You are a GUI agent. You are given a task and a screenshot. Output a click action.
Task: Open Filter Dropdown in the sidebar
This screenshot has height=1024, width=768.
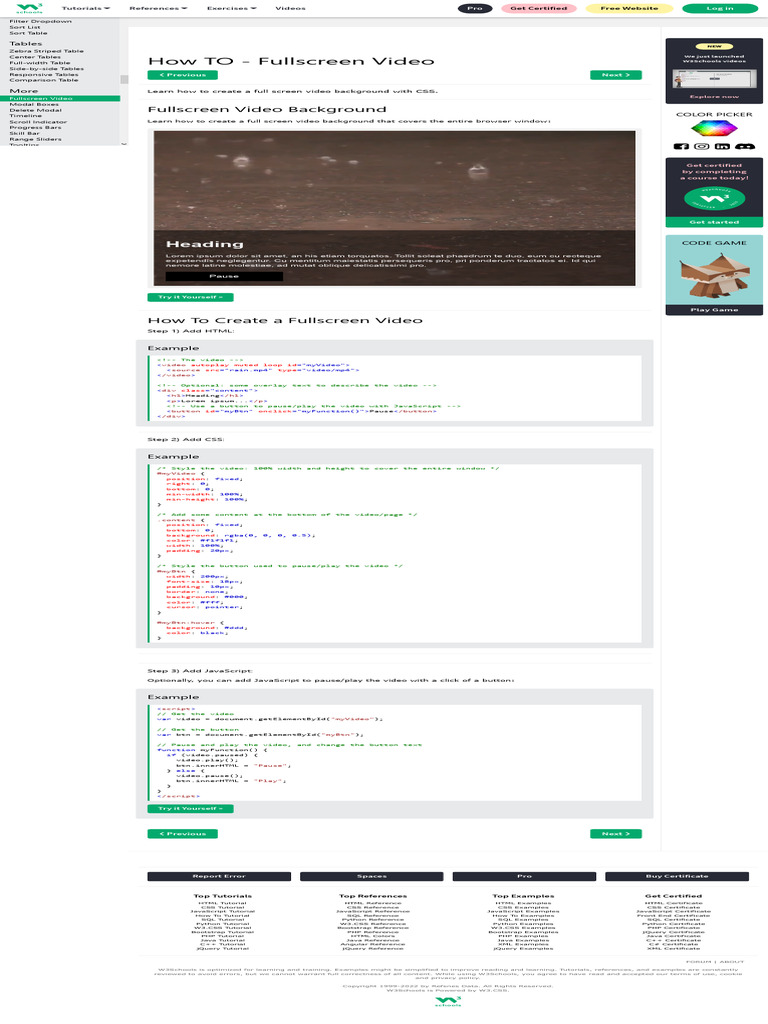point(40,22)
